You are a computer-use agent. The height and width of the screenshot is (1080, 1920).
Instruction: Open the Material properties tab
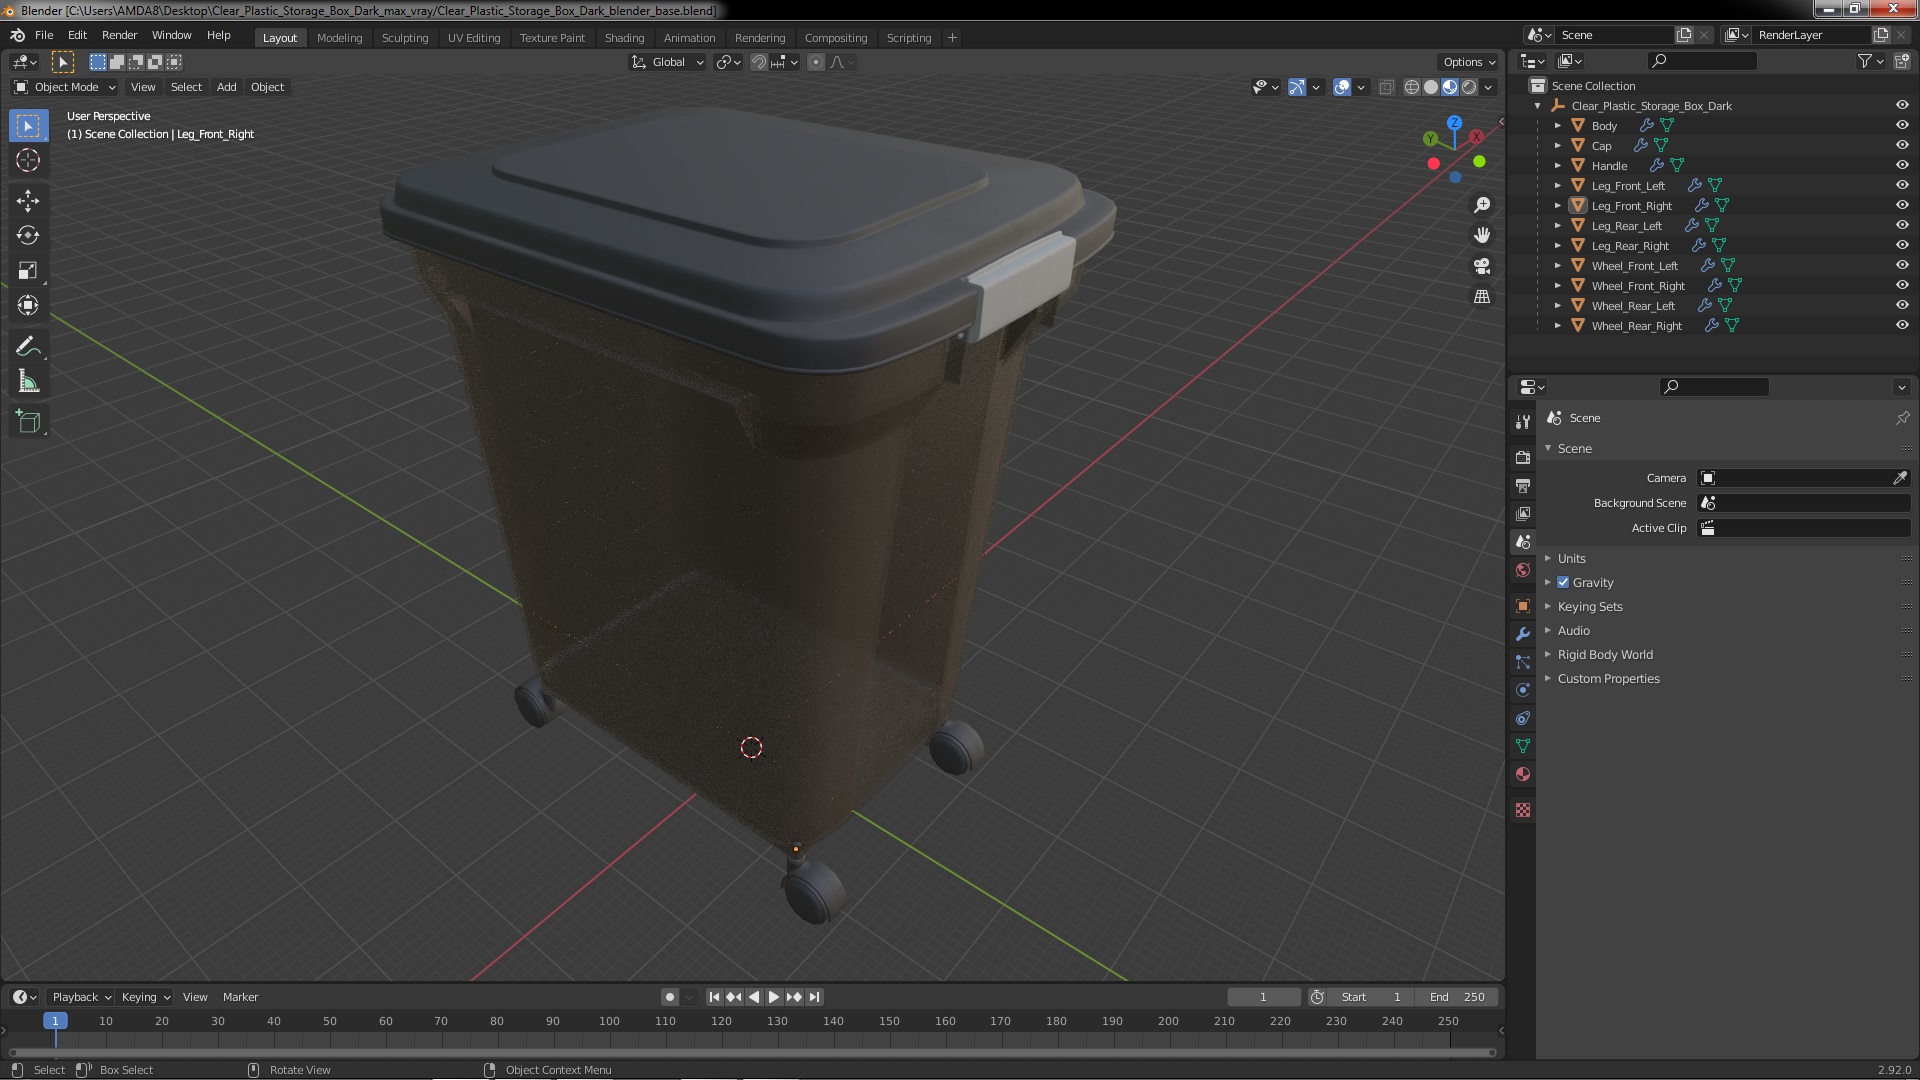[x=1523, y=774]
